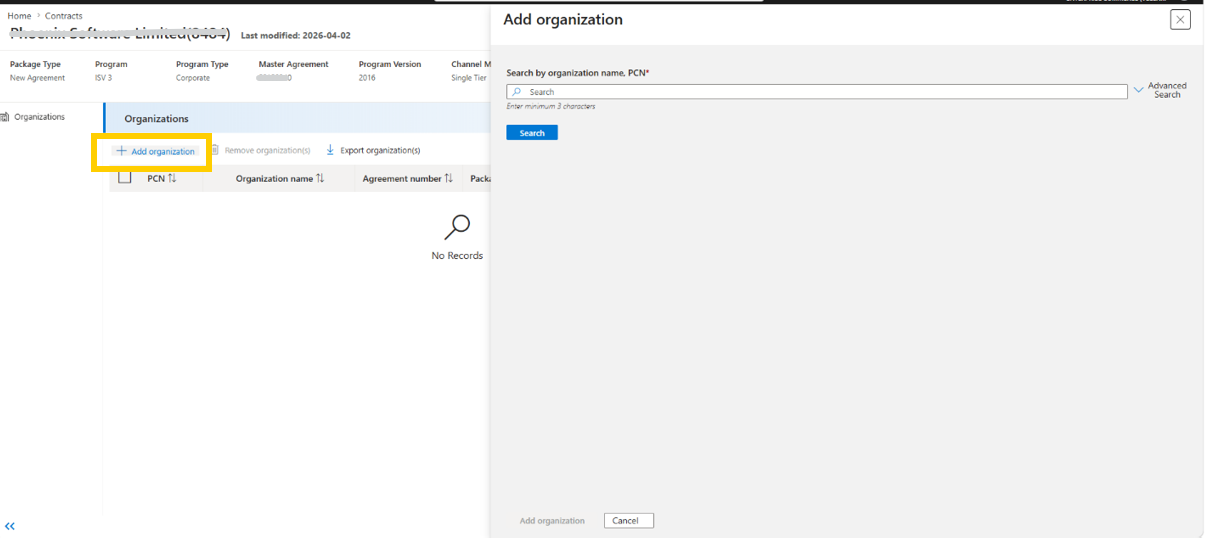The height and width of the screenshot is (538, 1219).
Task: Click the No Records magnifier icon
Action: point(457,227)
